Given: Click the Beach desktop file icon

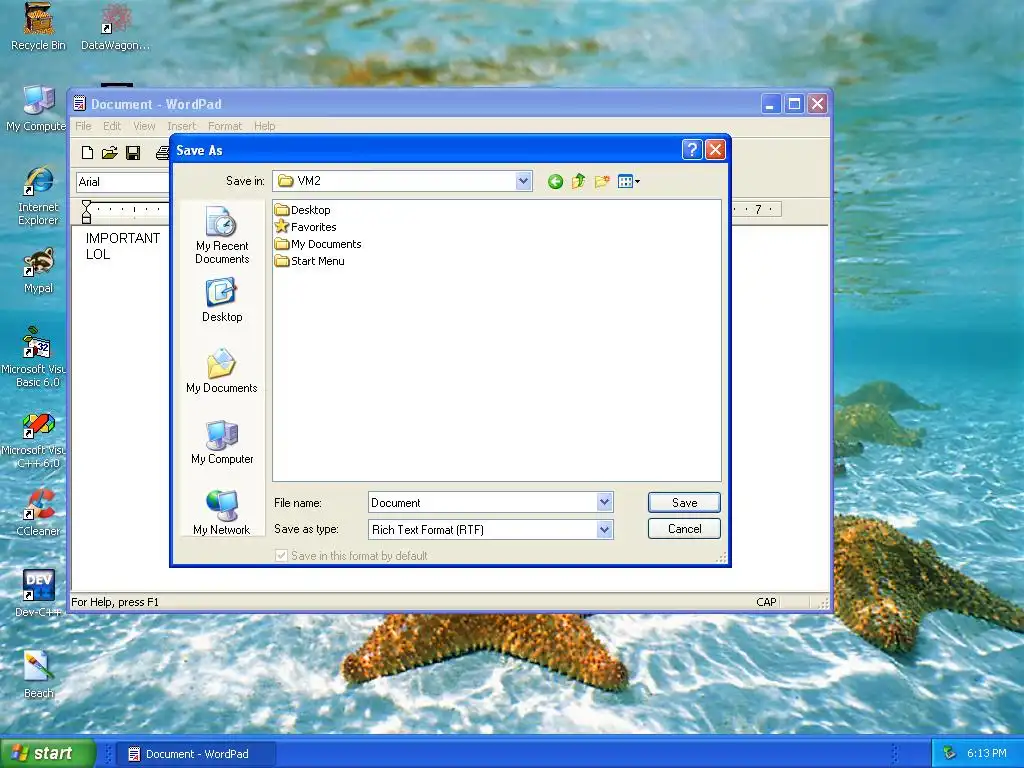Looking at the screenshot, I should [x=39, y=674].
